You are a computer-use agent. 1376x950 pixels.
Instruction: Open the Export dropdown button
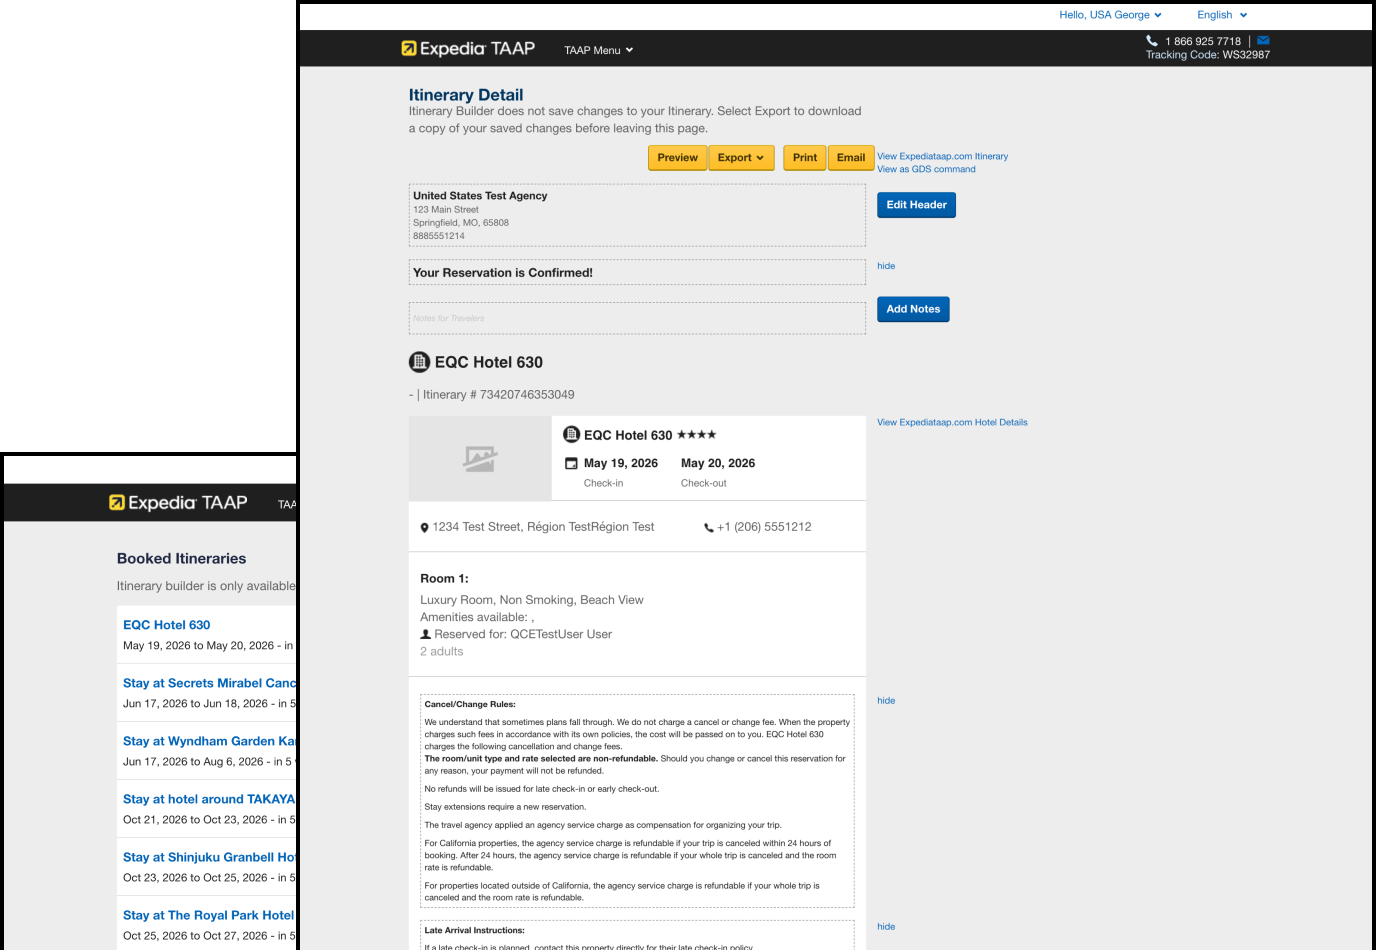[x=741, y=158]
